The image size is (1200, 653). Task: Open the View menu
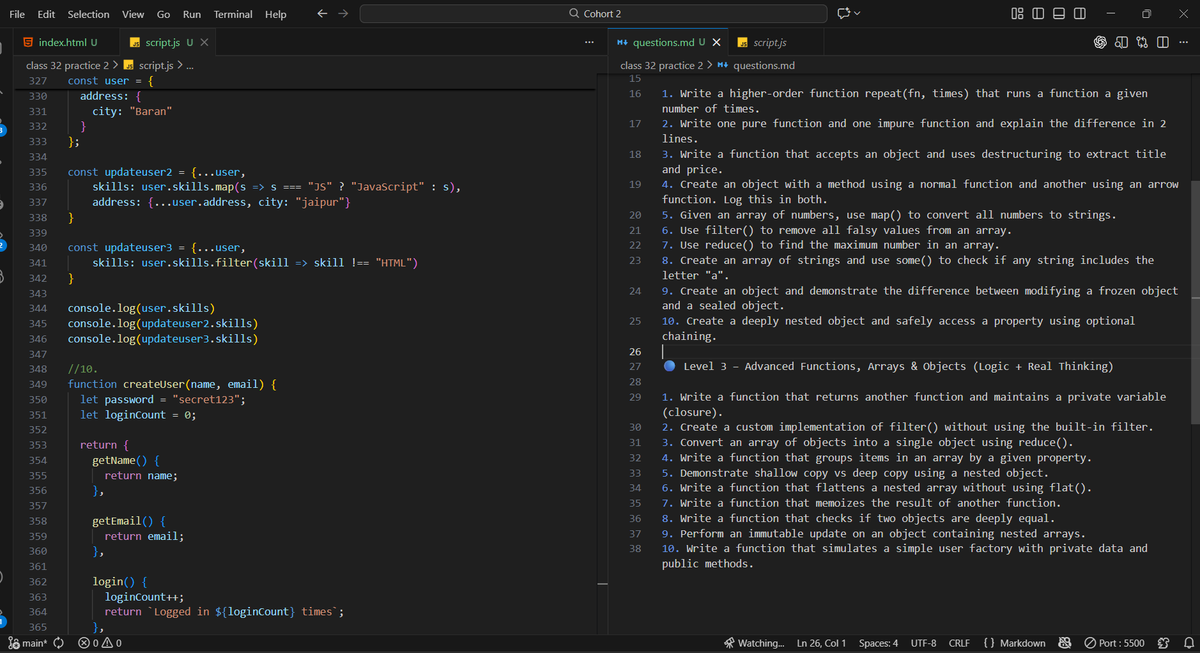click(x=132, y=14)
